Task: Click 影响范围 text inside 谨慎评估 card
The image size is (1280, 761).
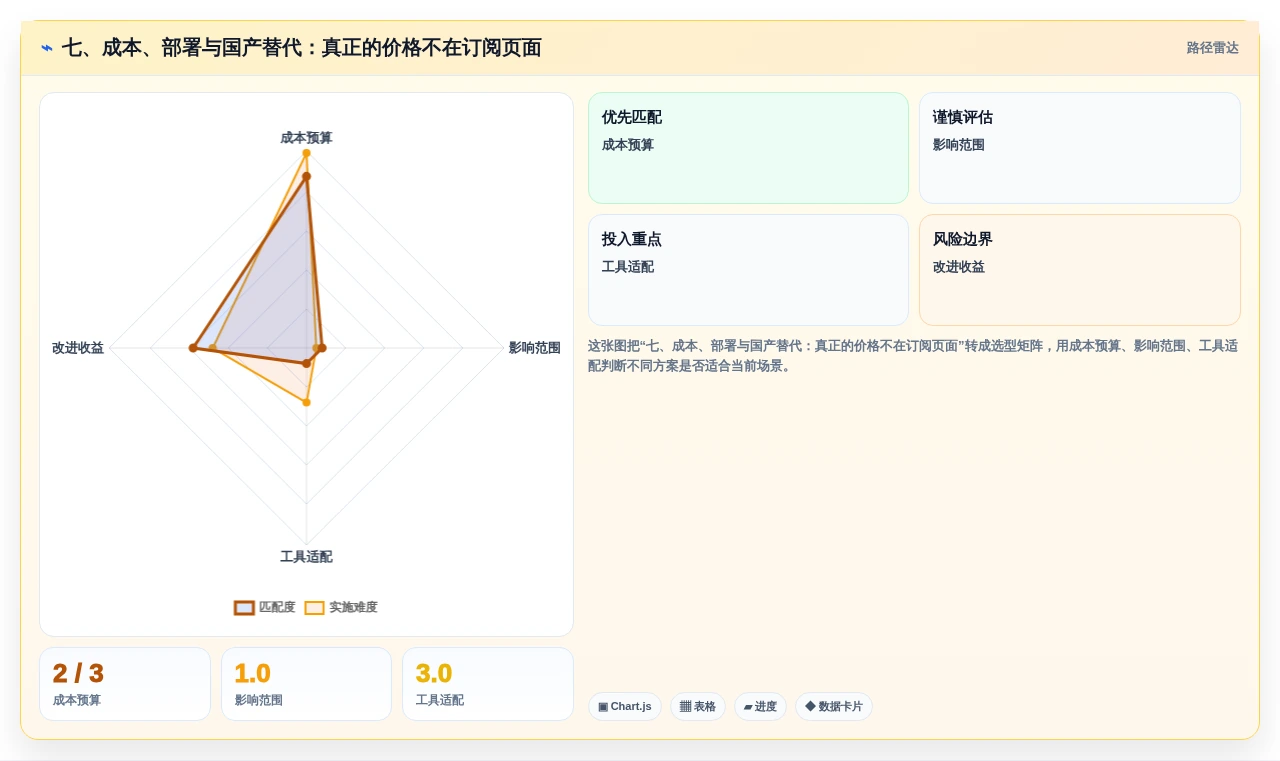Action: coord(959,145)
